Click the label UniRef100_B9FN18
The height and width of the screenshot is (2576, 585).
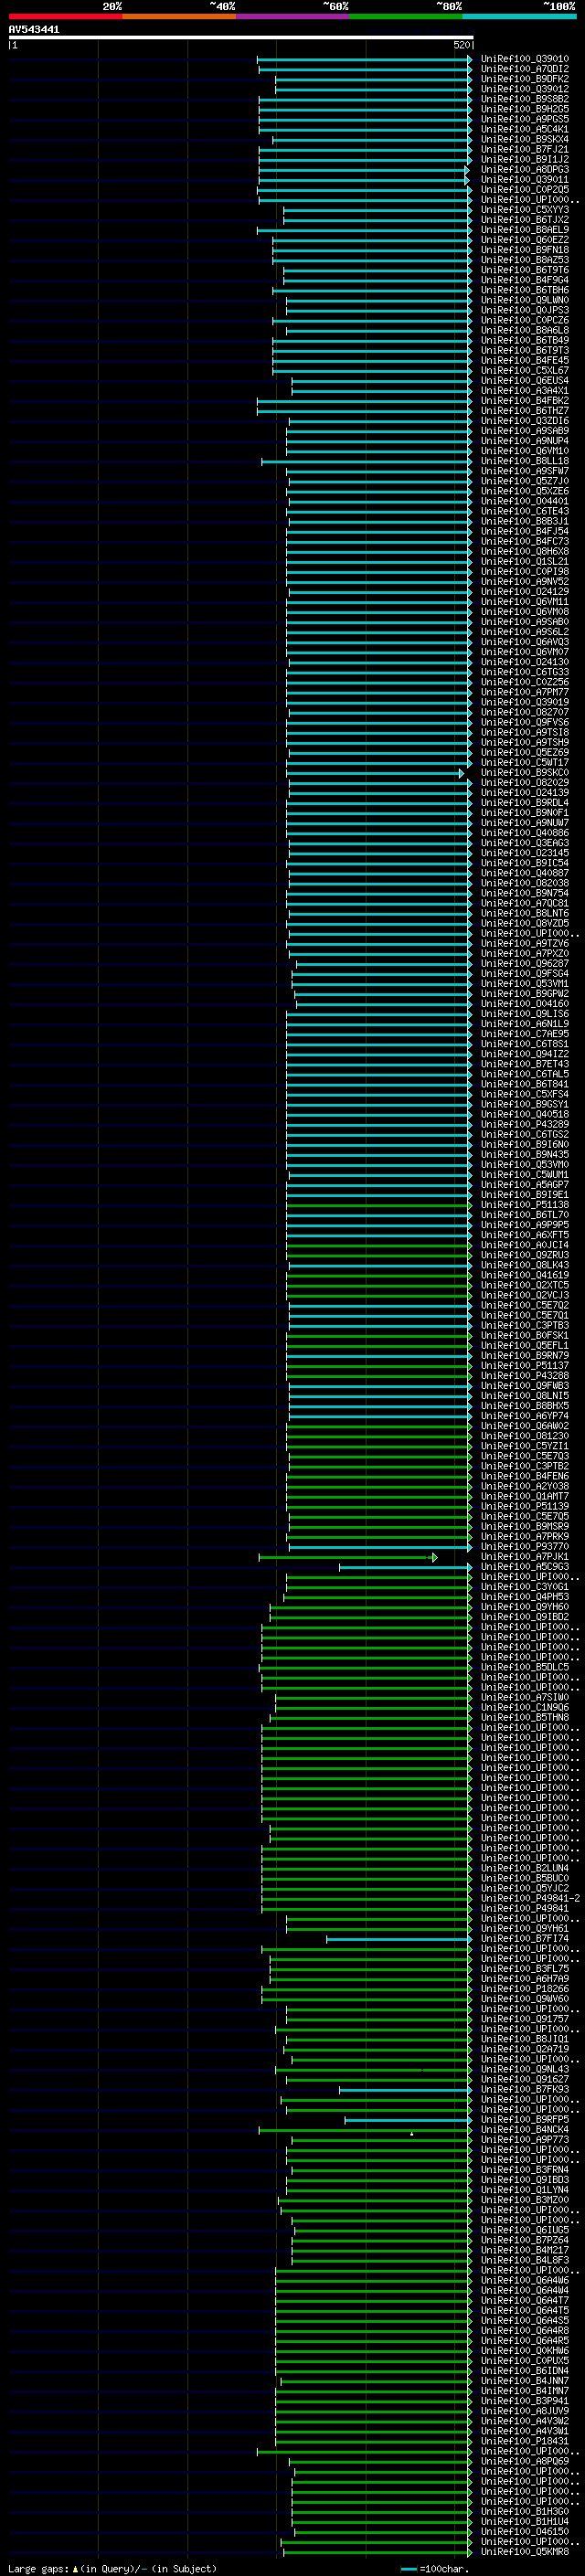(x=525, y=250)
